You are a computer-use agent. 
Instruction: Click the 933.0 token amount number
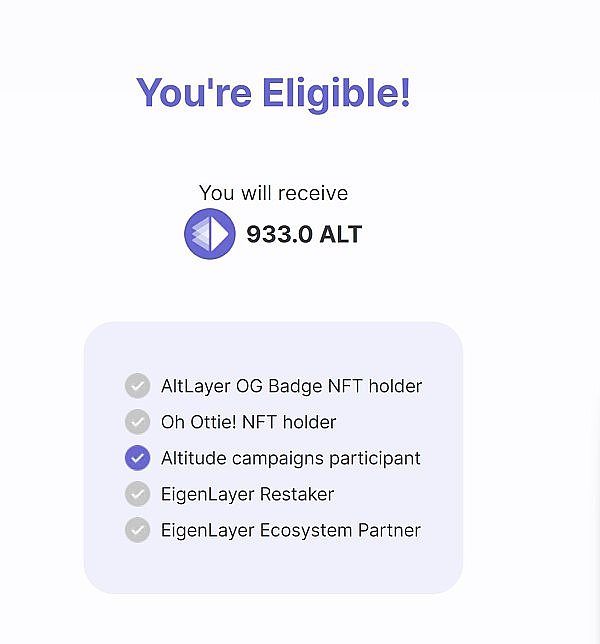click(x=279, y=235)
